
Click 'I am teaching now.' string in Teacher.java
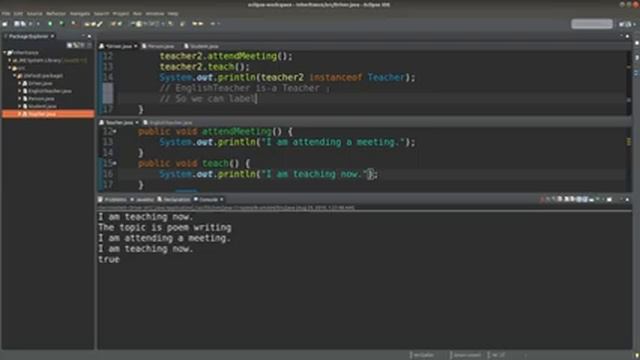coord(313,174)
